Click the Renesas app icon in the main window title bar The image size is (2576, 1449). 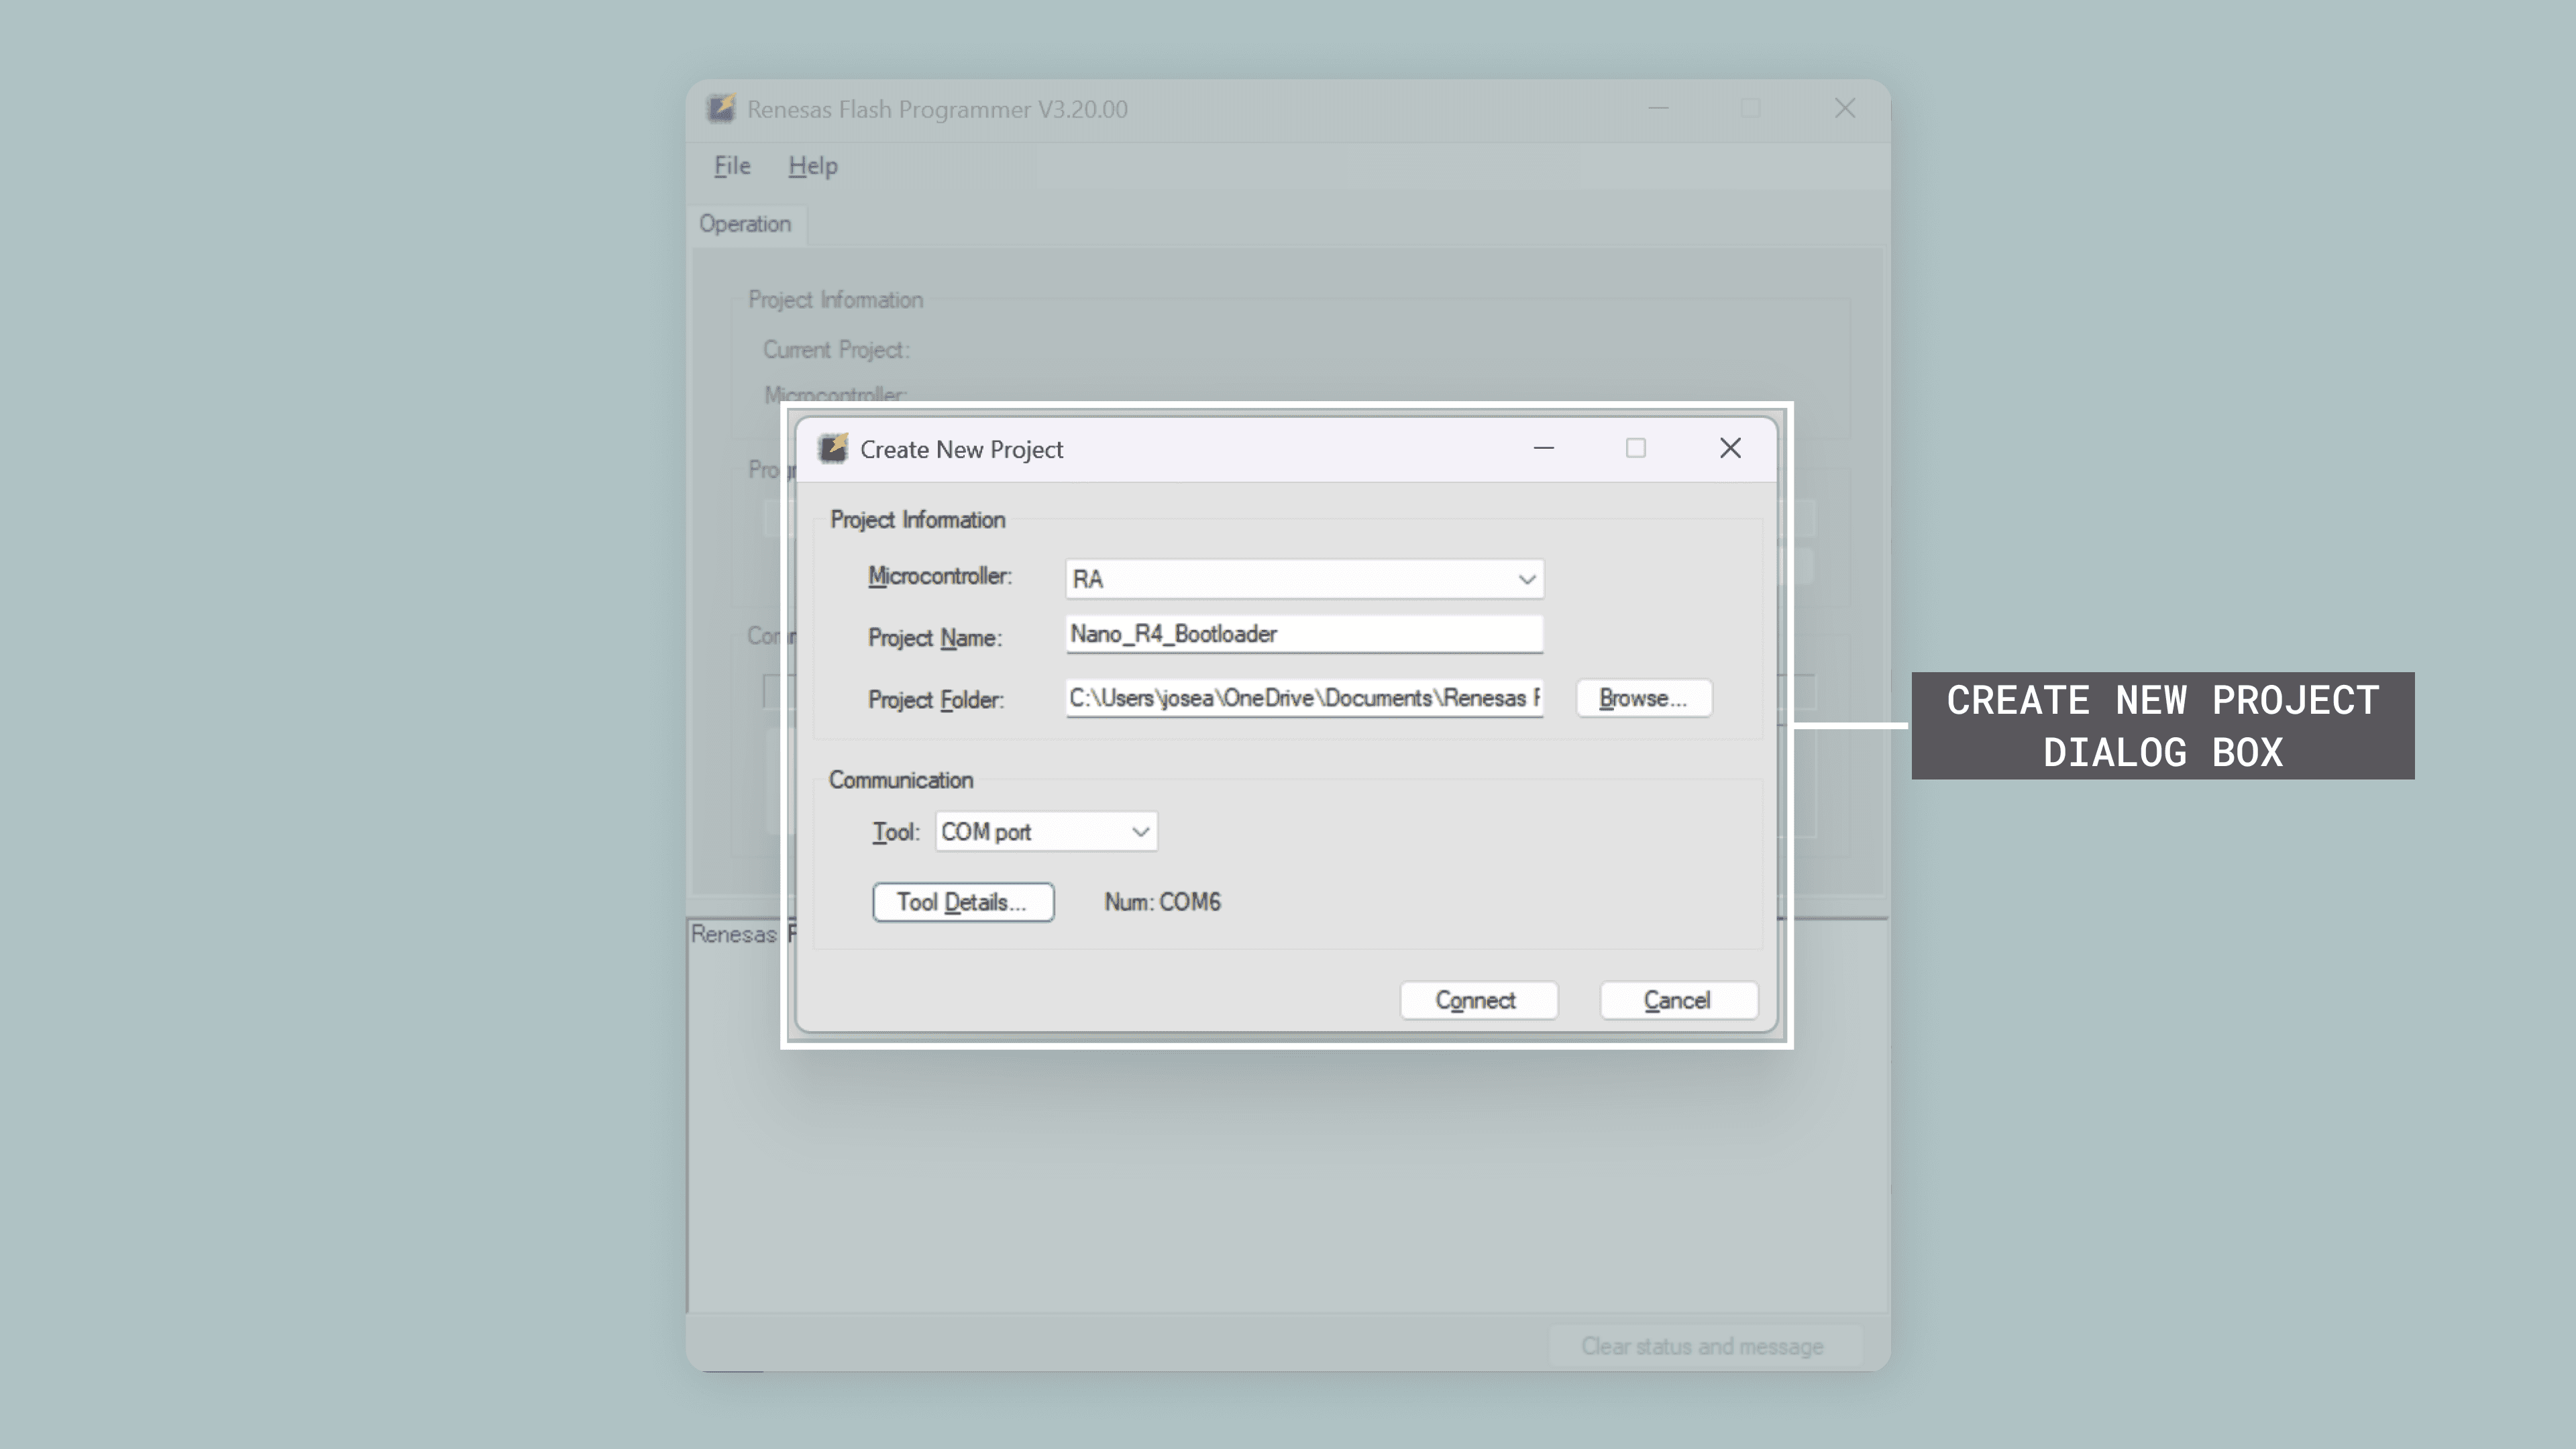(x=721, y=109)
